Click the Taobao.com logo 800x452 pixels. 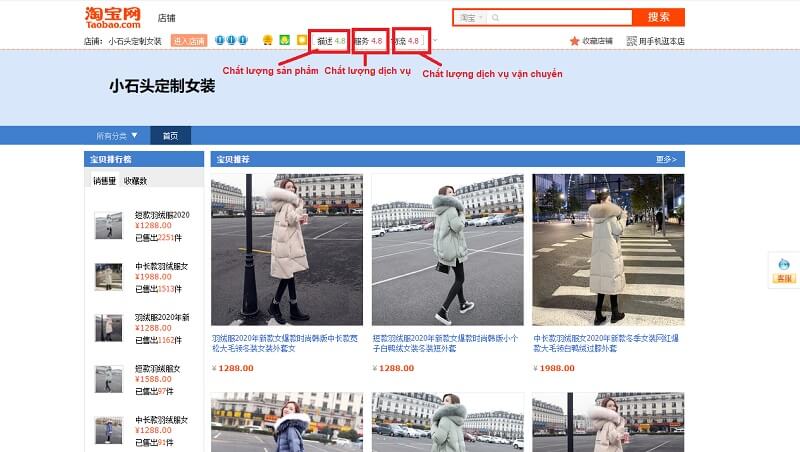coord(113,18)
